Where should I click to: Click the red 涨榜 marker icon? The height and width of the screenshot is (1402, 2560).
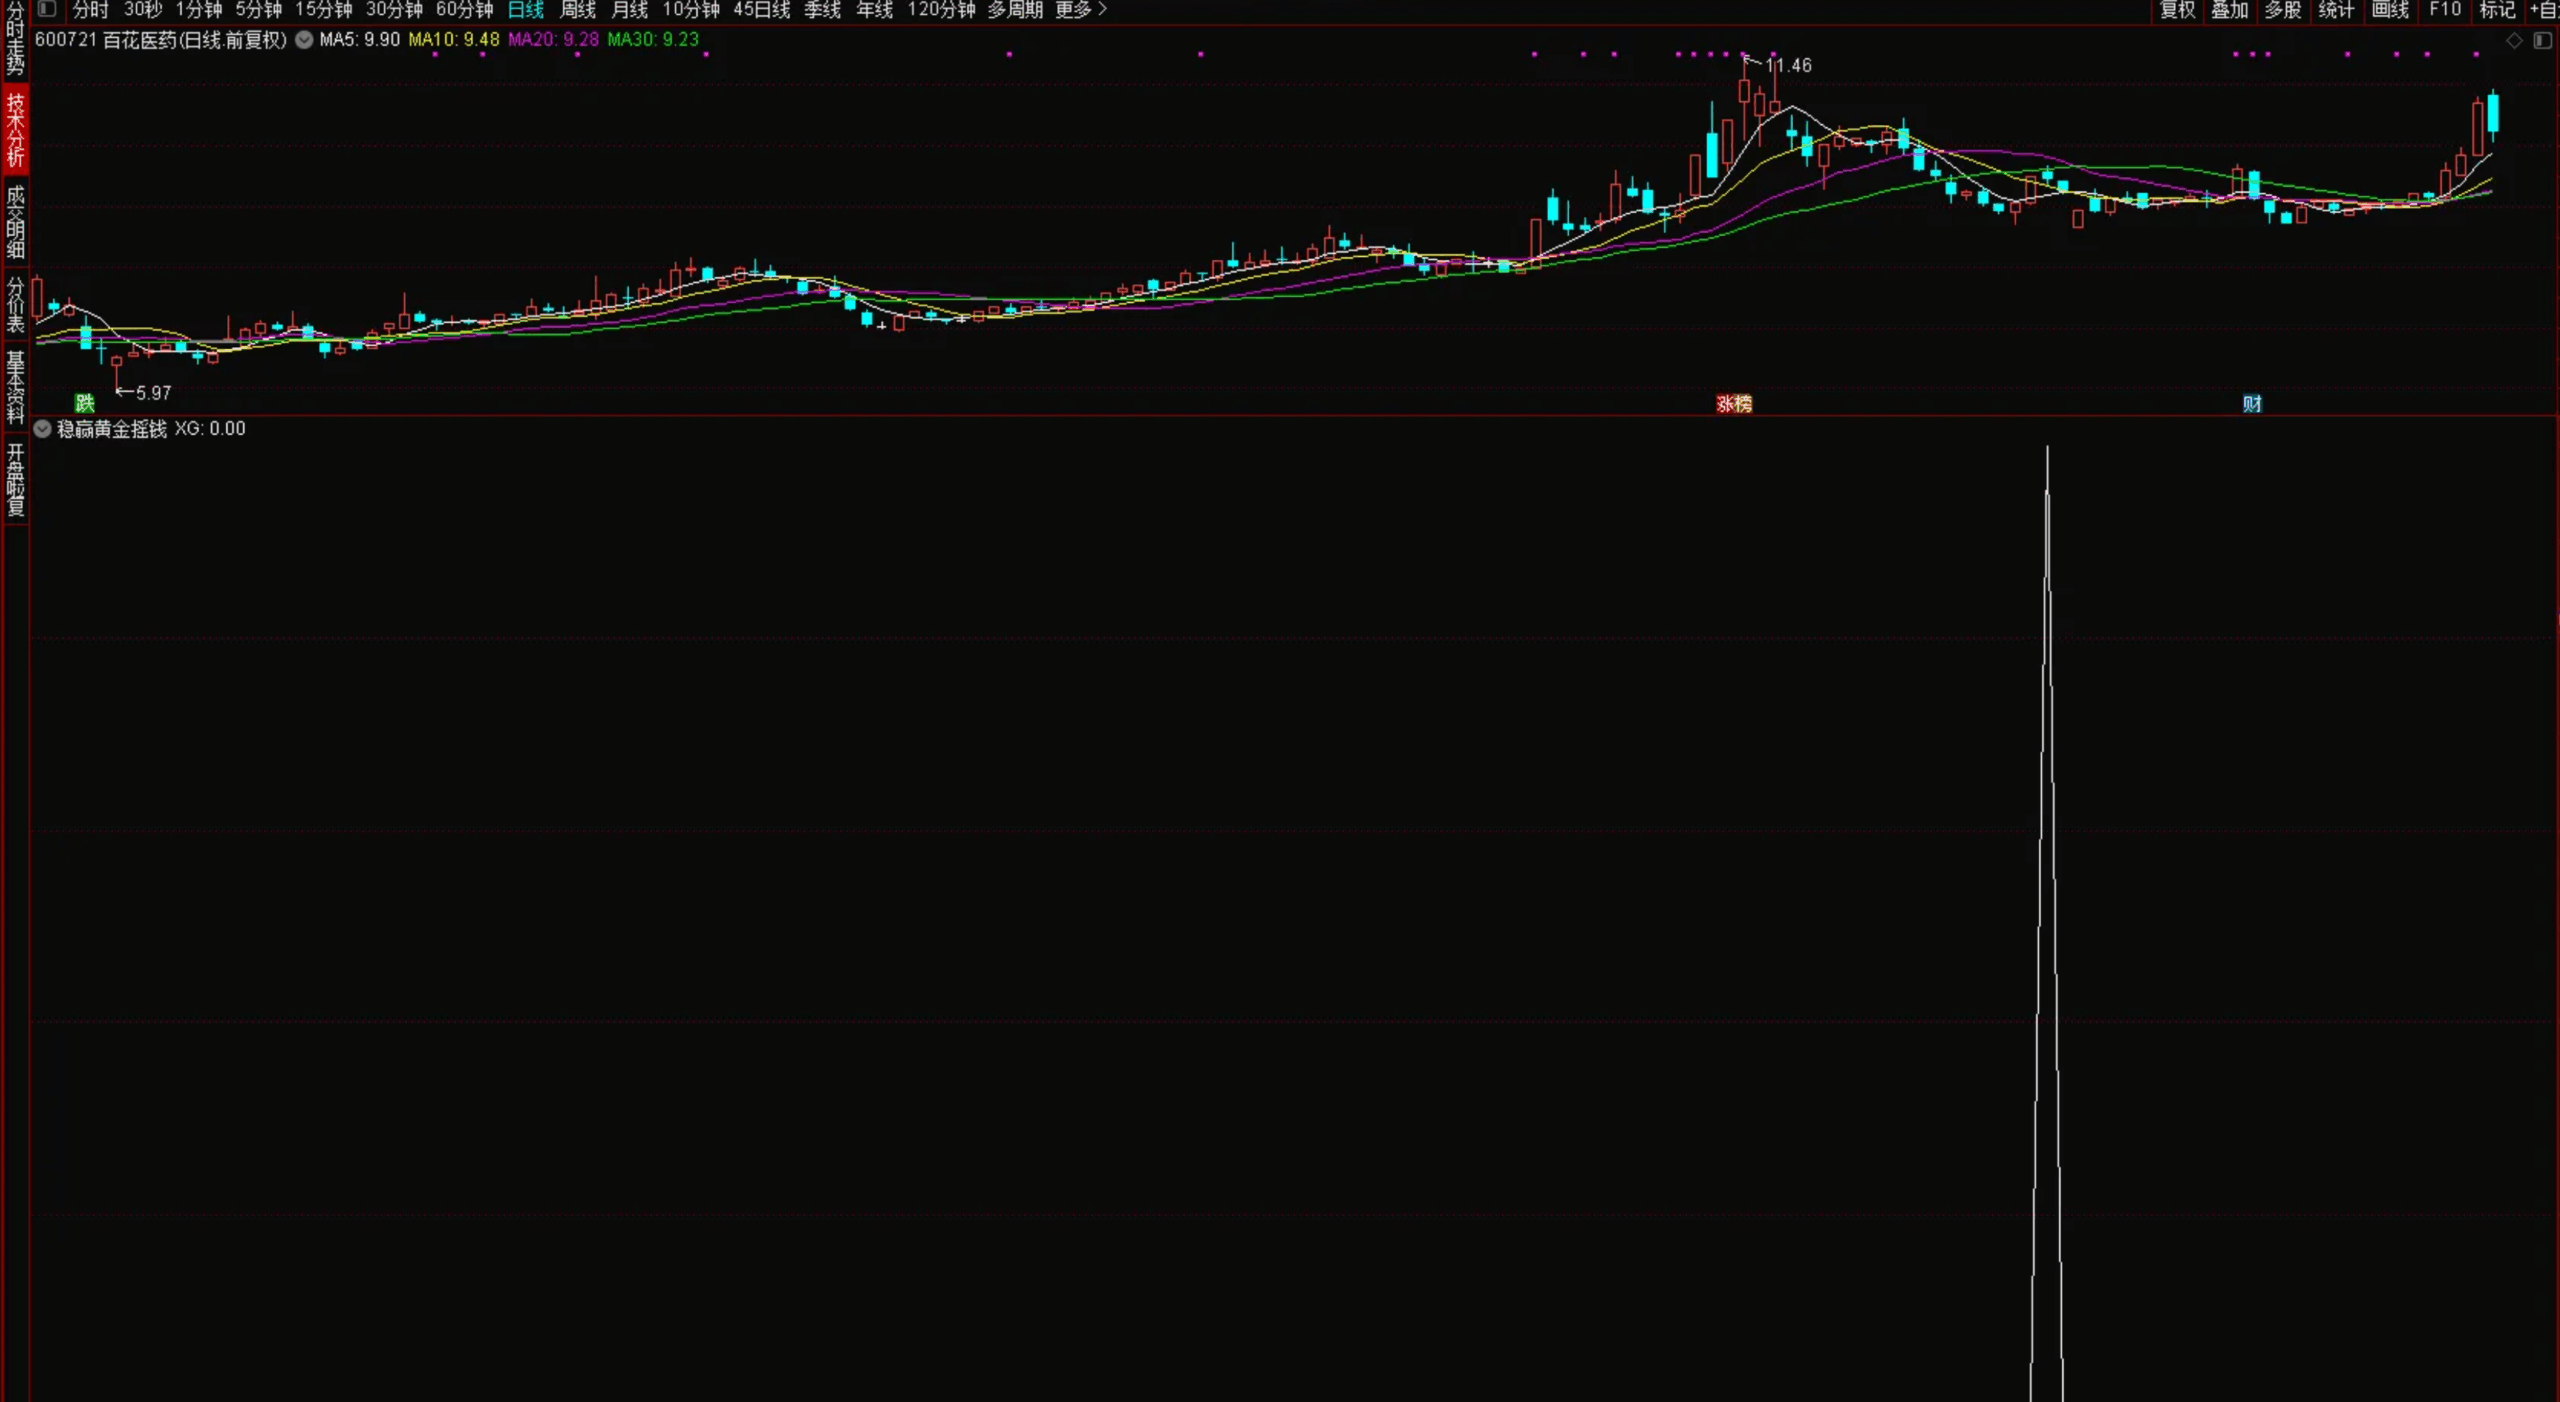(1734, 404)
